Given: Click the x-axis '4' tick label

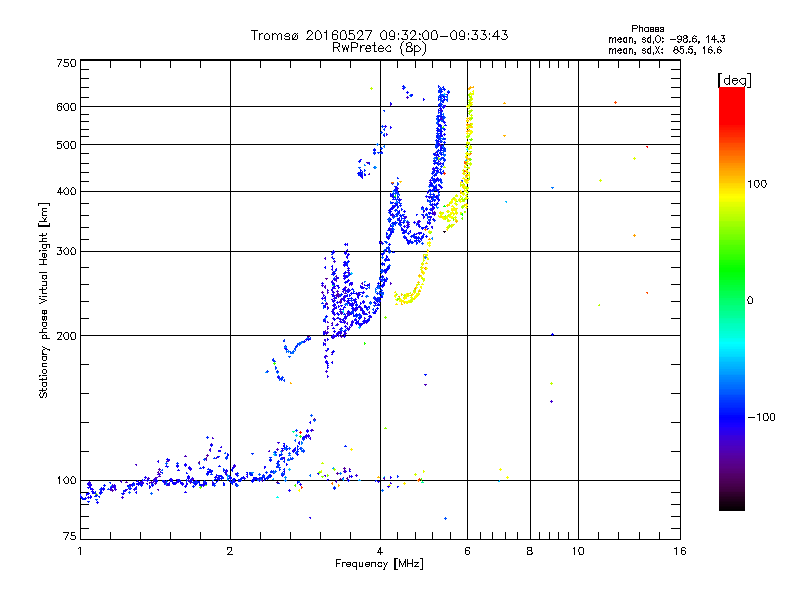Looking at the screenshot, I should pyautogui.click(x=380, y=551).
